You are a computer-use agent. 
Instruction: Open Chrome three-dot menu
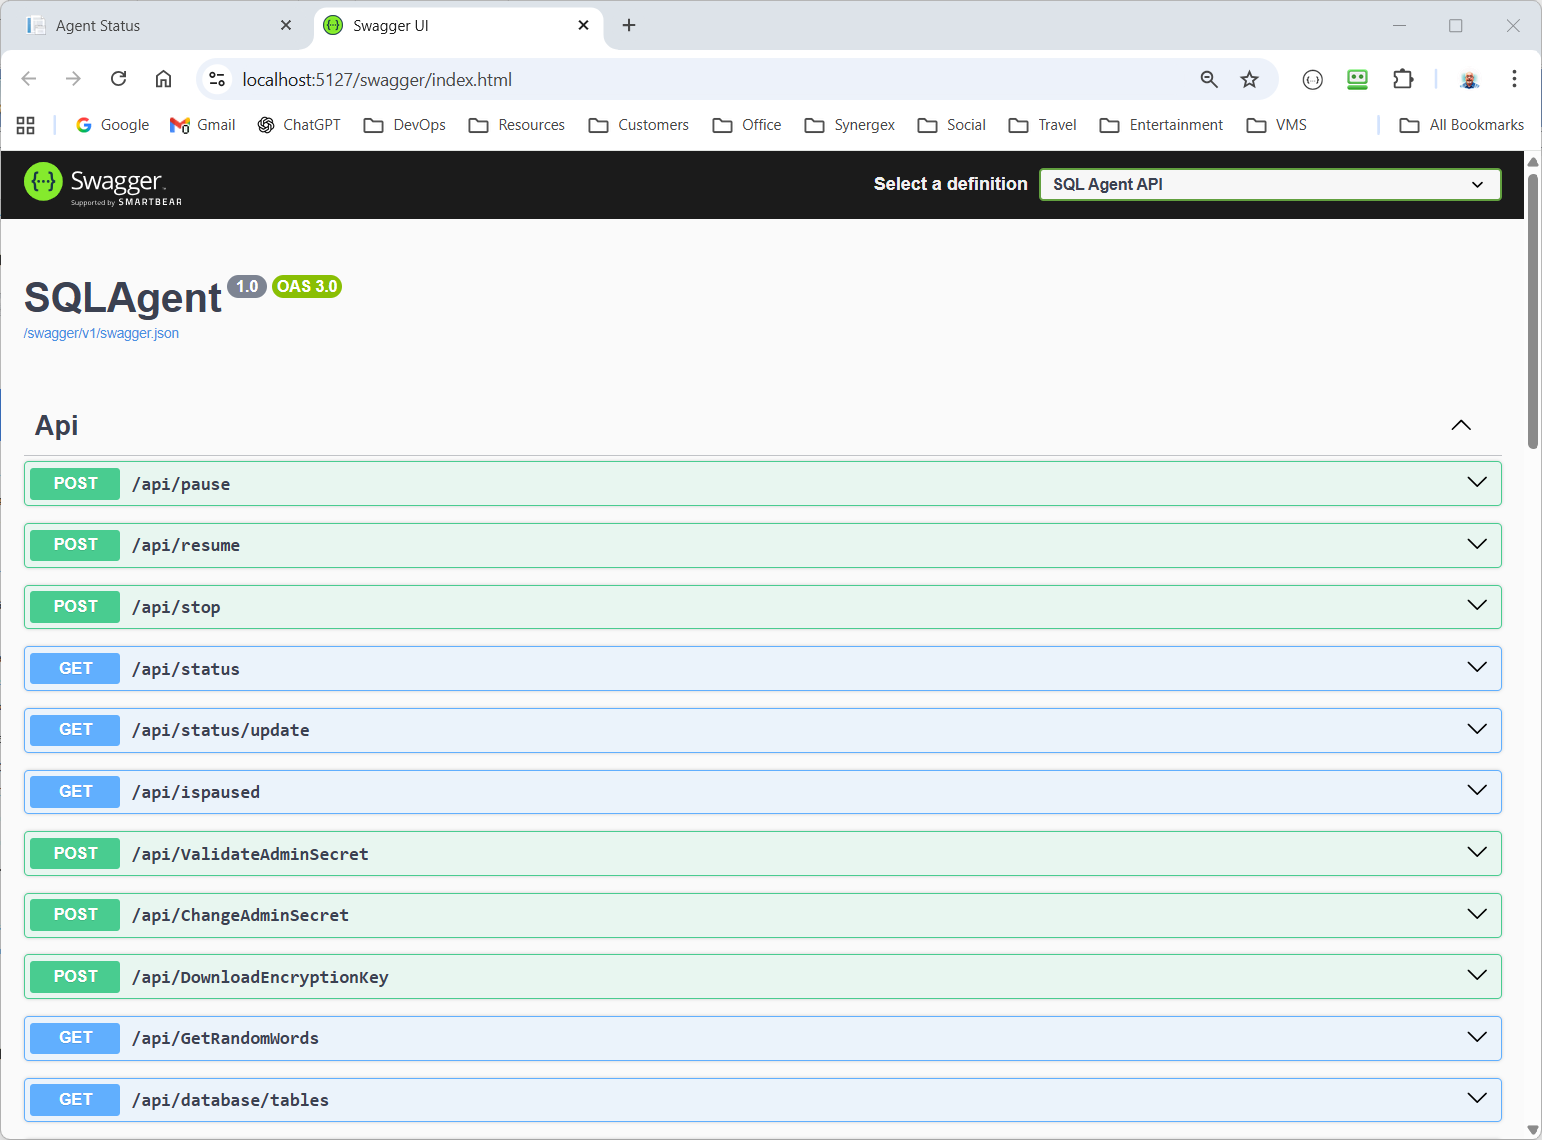(x=1514, y=79)
